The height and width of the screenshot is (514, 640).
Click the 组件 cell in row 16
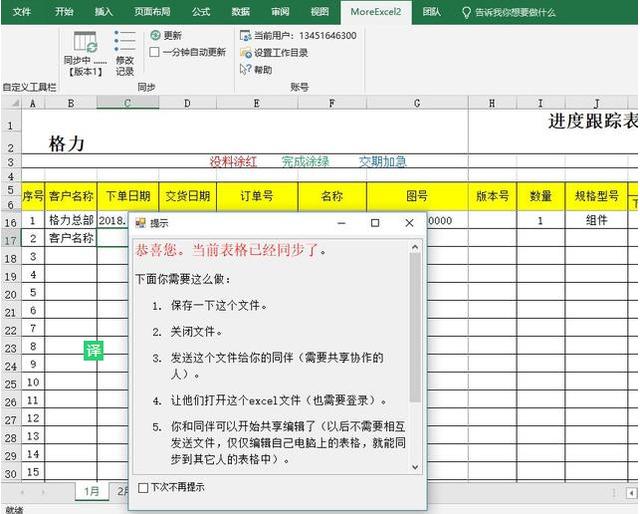tap(596, 220)
